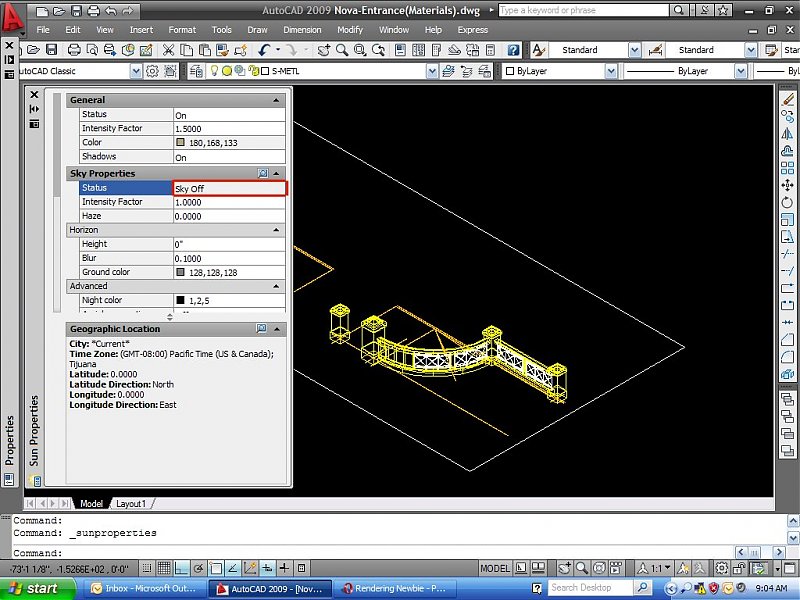
Task: Click the Windows start button
Action: point(37,588)
